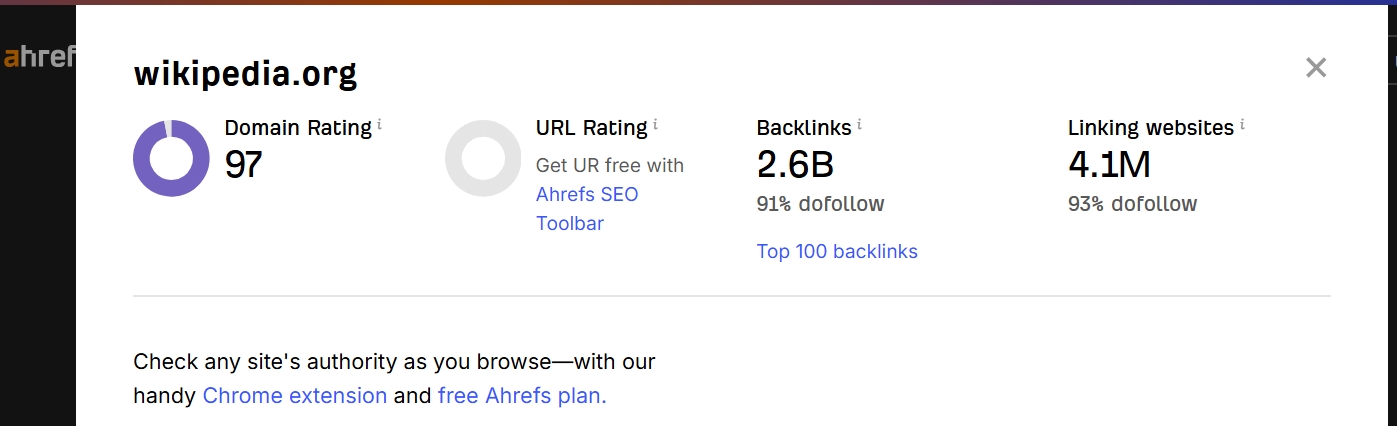Click the info icon beside Linking websites
The width and height of the screenshot is (1397, 426).
tap(1243, 125)
